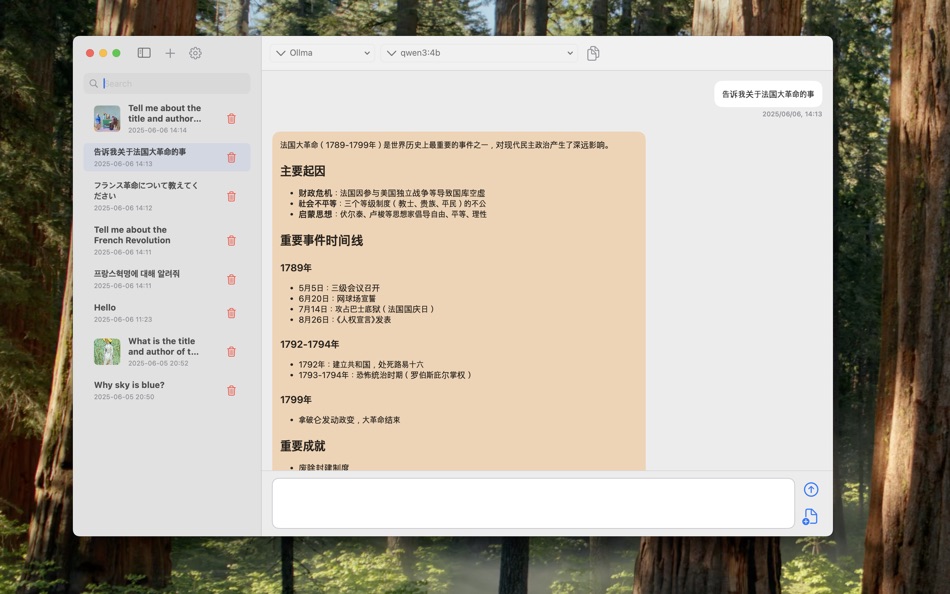Click the thumbnail in the title-and-author chat
The height and width of the screenshot is (594, 950).
click(106, 117)
